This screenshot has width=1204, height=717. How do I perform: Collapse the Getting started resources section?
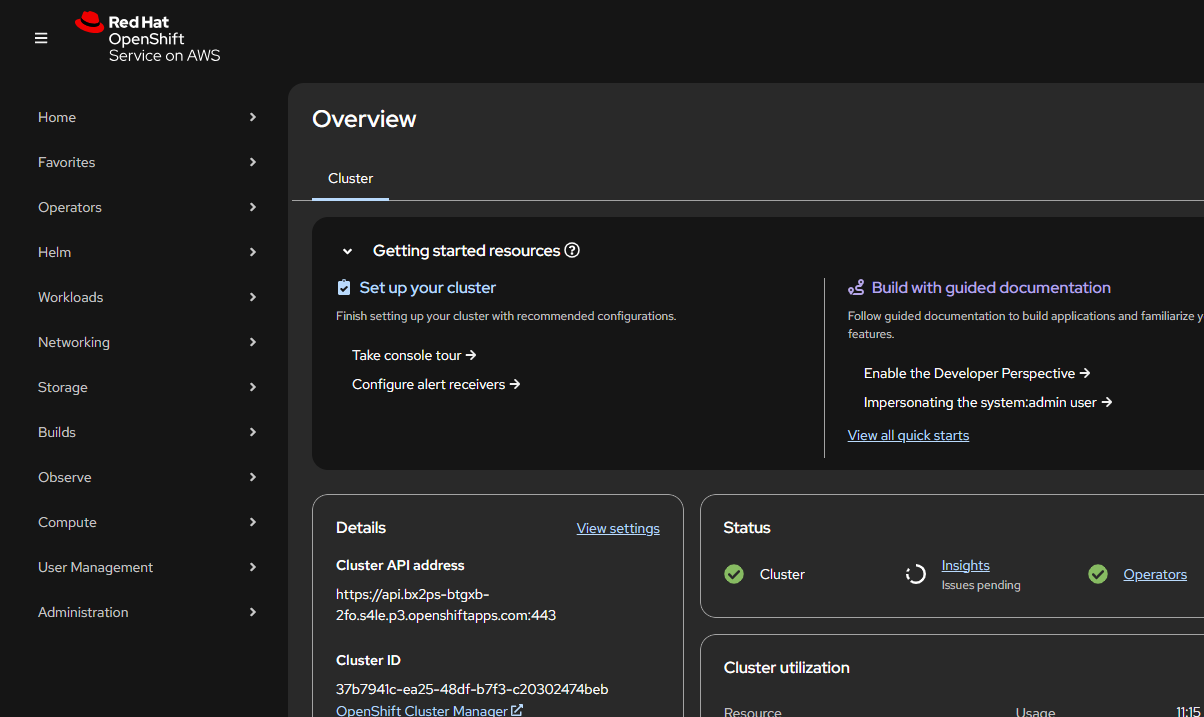tap(348, 251)
